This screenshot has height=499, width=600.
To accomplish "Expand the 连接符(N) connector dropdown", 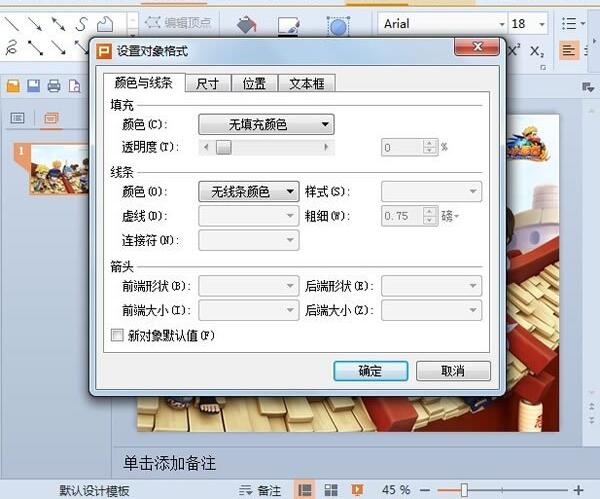I will [x=249, y=240].
